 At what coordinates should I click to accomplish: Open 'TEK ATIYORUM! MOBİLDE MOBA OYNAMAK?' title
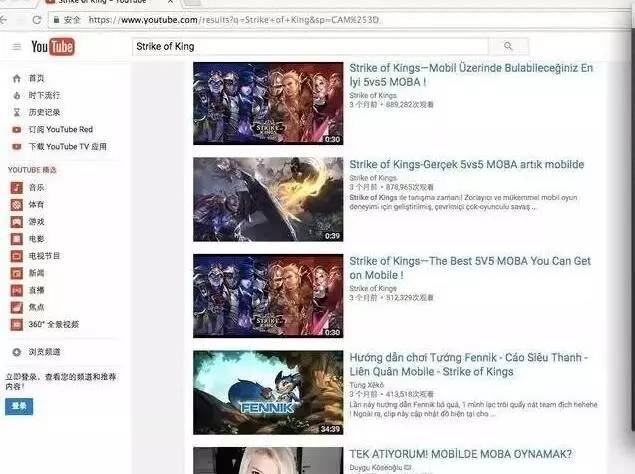tap(460, 454)
